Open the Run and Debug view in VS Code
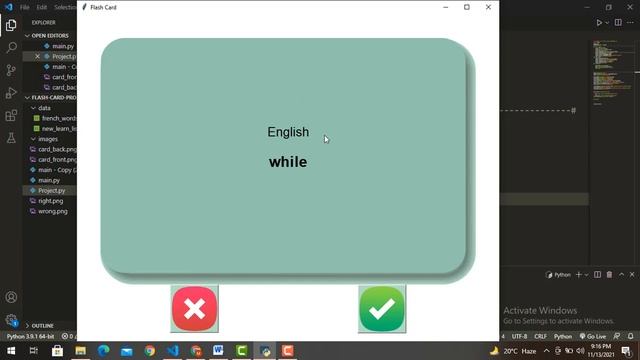 pyautogui.click(x=11, y=93)
